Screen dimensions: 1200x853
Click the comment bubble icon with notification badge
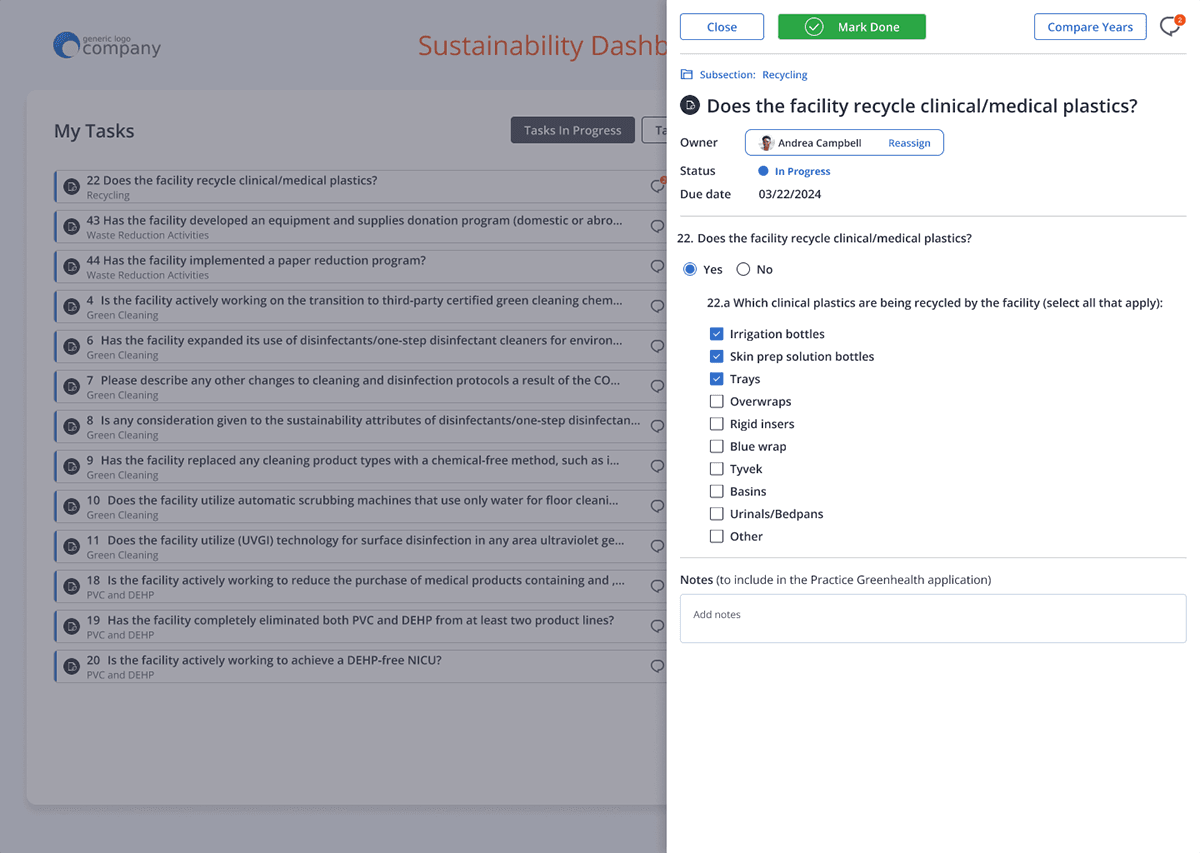coord(1169,27)
